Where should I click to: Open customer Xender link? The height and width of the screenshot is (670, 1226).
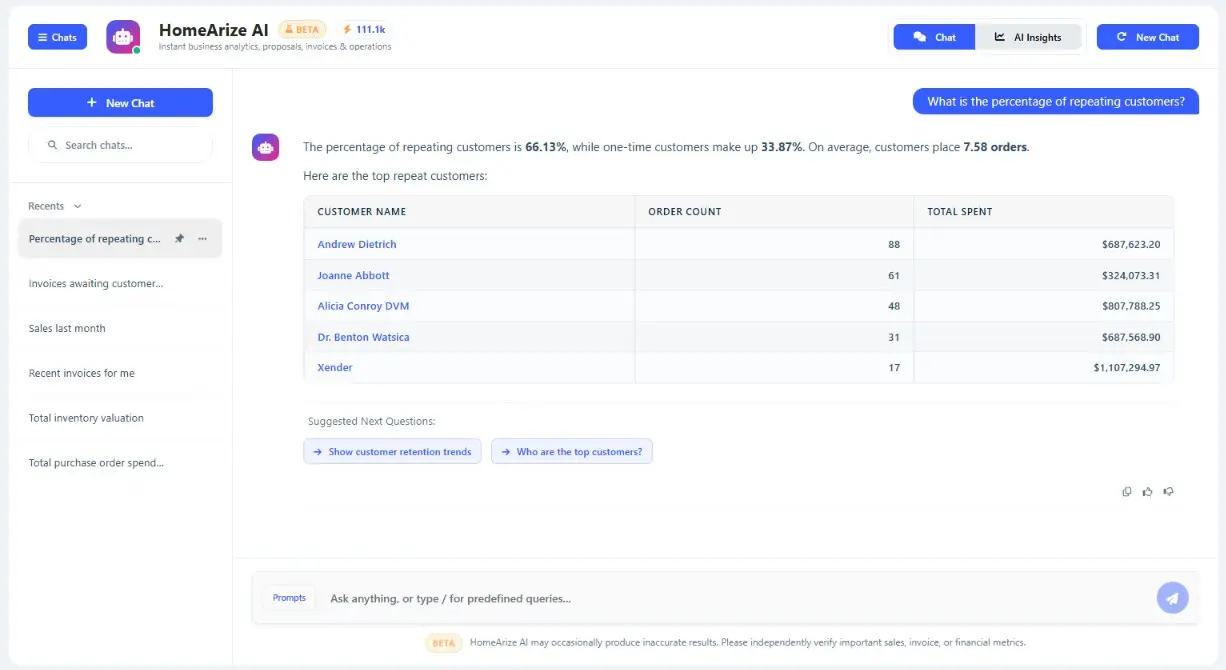pyautogui.click(x=335, y=368)
